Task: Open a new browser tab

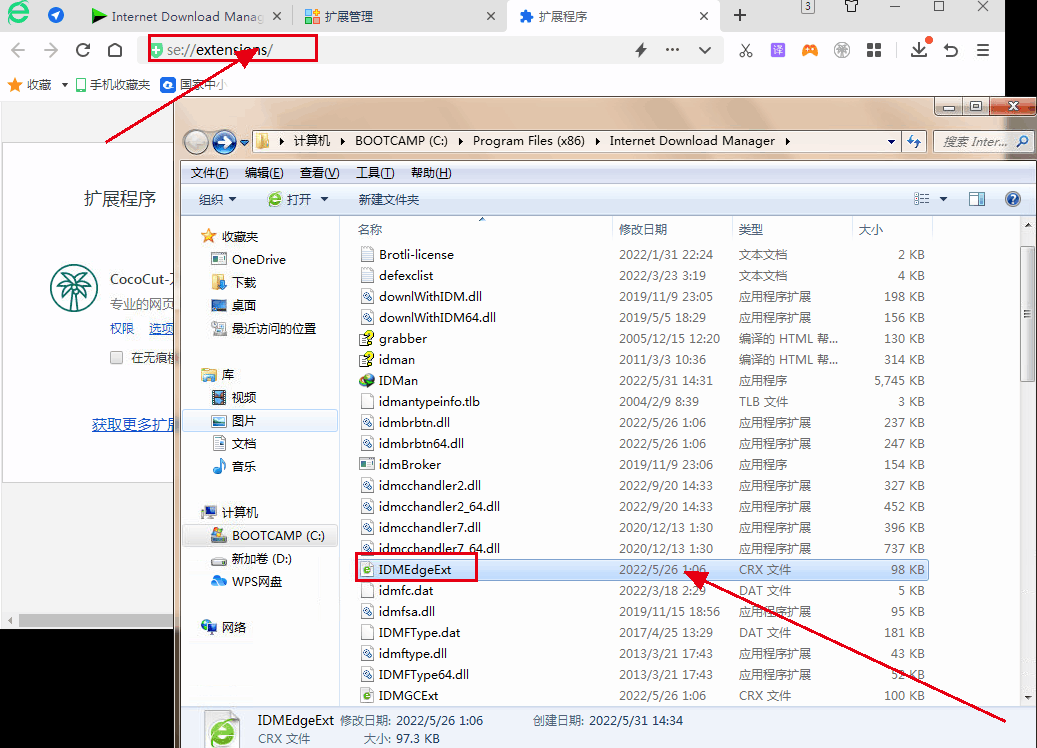Action: click(740, 15)
